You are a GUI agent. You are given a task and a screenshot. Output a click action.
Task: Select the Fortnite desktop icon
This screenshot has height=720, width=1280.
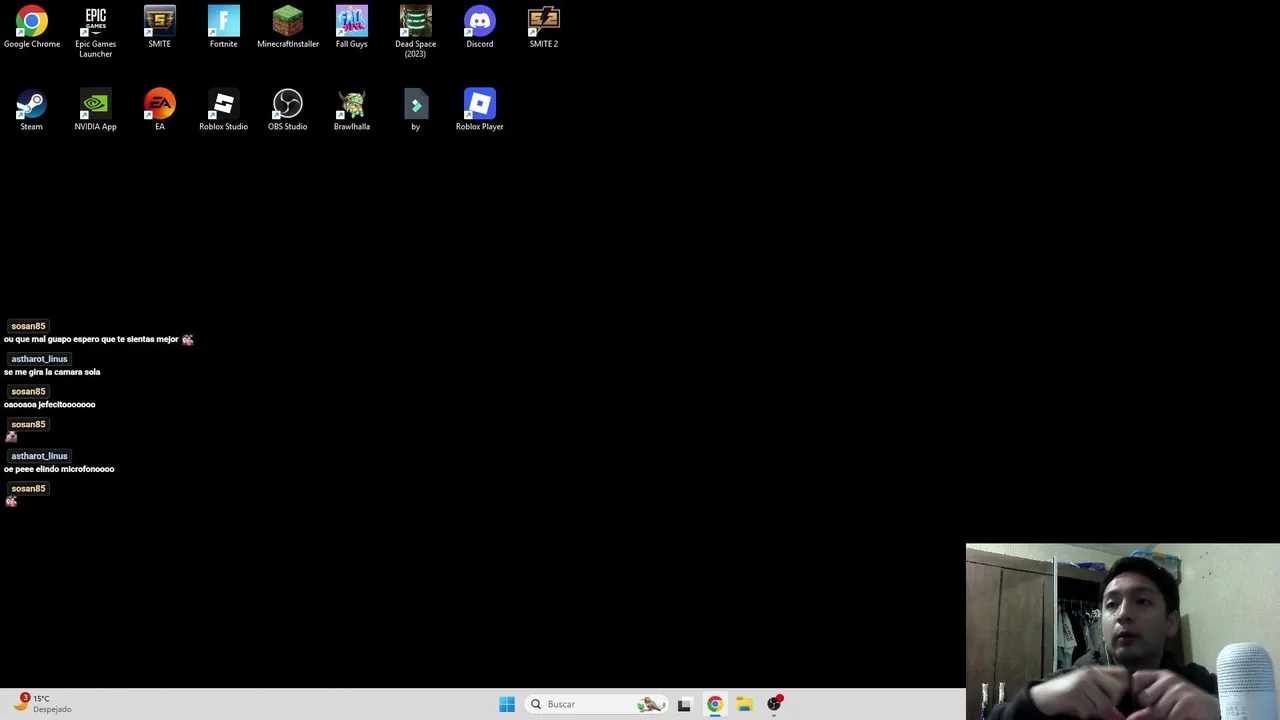coord(223,27)
